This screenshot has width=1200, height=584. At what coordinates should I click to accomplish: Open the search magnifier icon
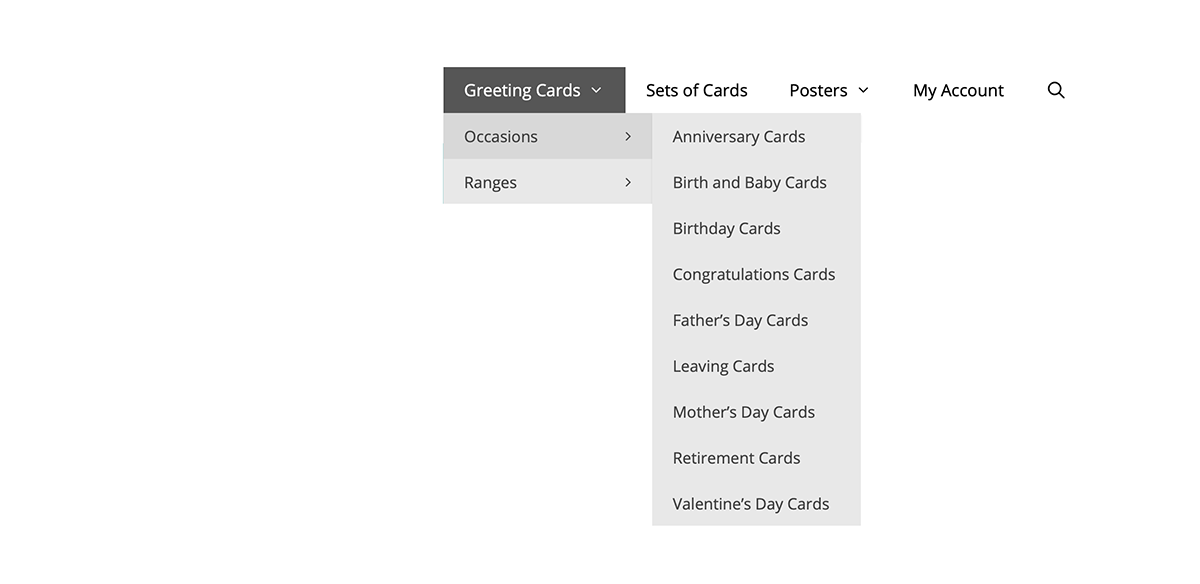(x=1056, y=90)
